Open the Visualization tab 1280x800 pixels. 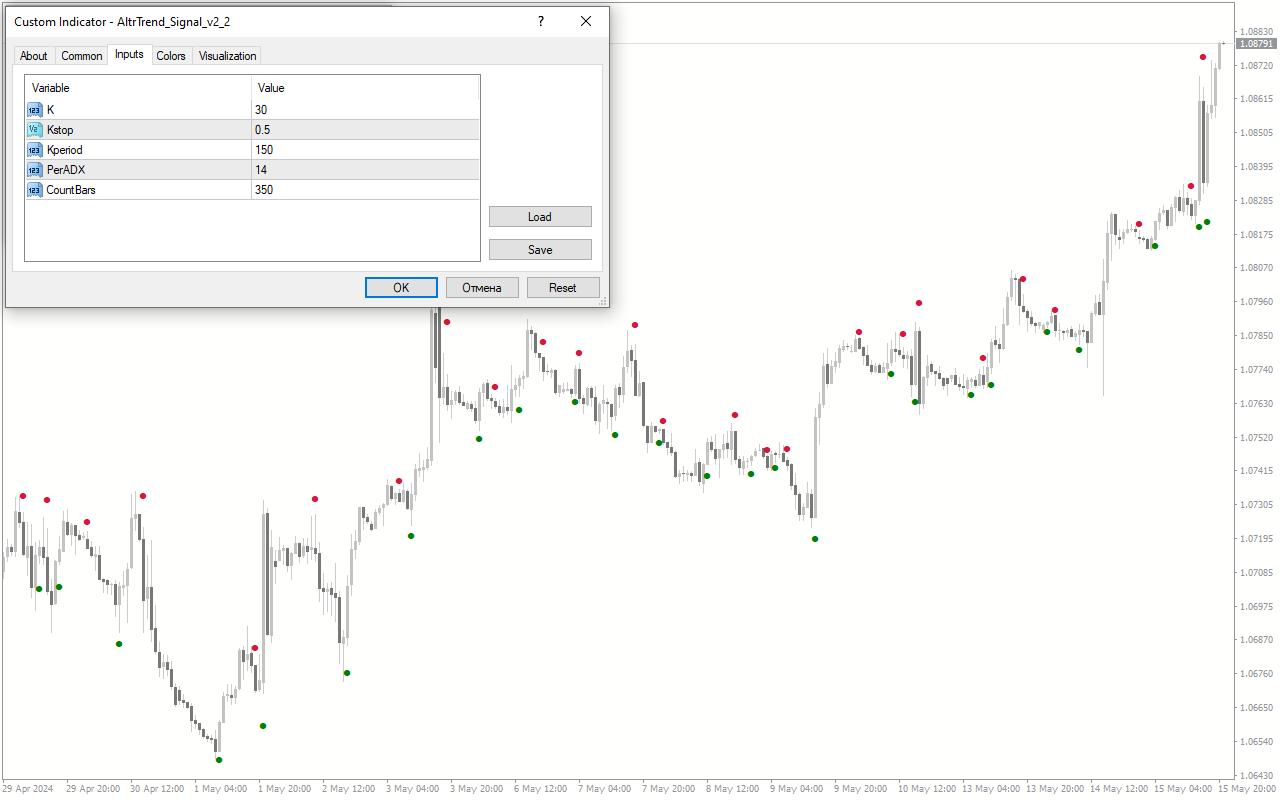coord(228,56)
